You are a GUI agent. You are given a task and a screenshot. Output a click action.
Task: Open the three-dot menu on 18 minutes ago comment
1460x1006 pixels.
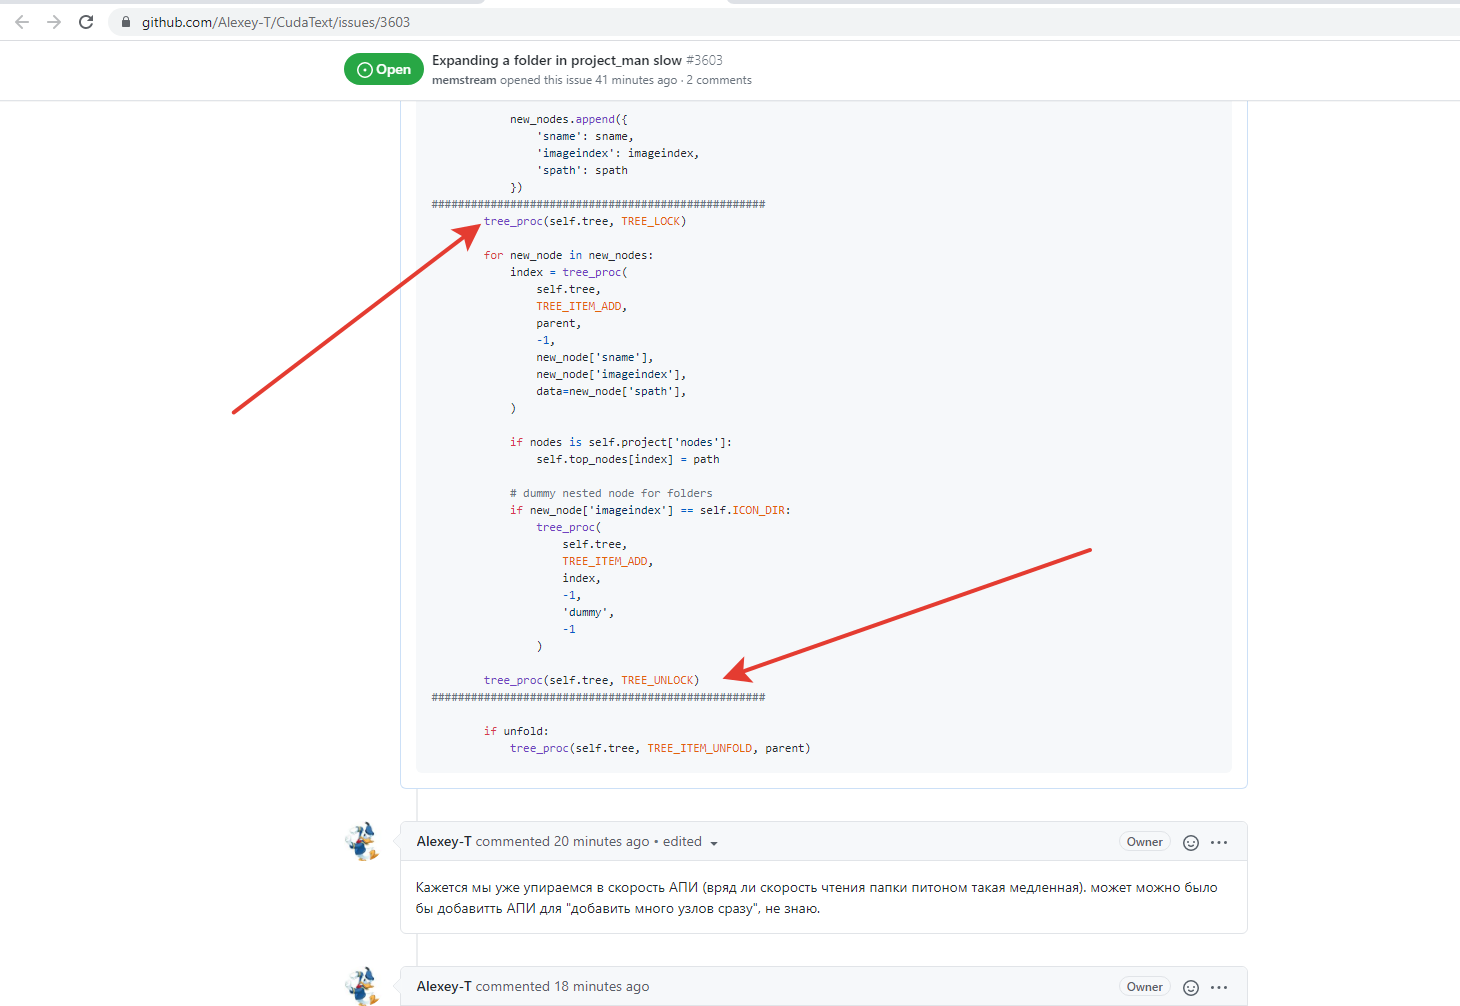pyautogui.click(x=1219, y=987)
